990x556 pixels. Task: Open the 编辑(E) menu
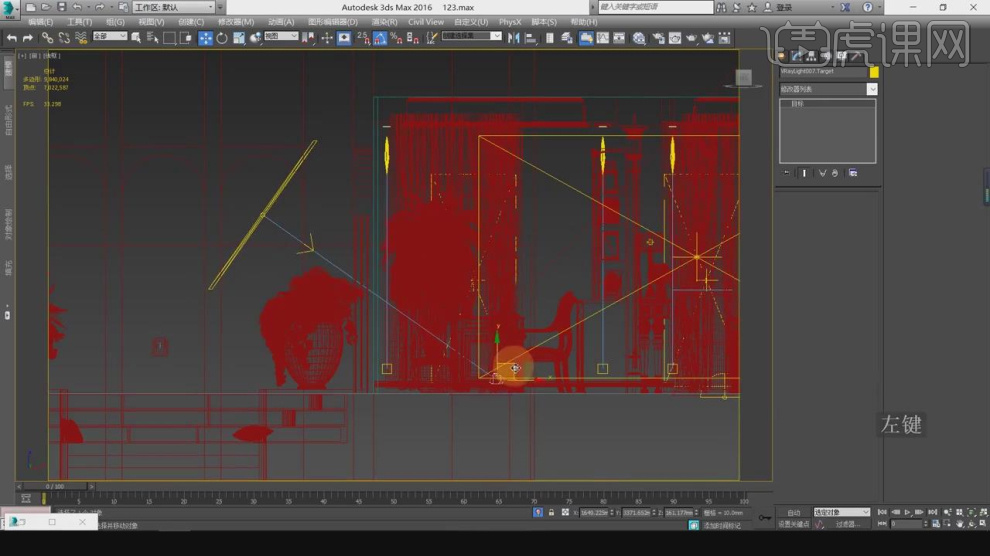tap(40, 22)
